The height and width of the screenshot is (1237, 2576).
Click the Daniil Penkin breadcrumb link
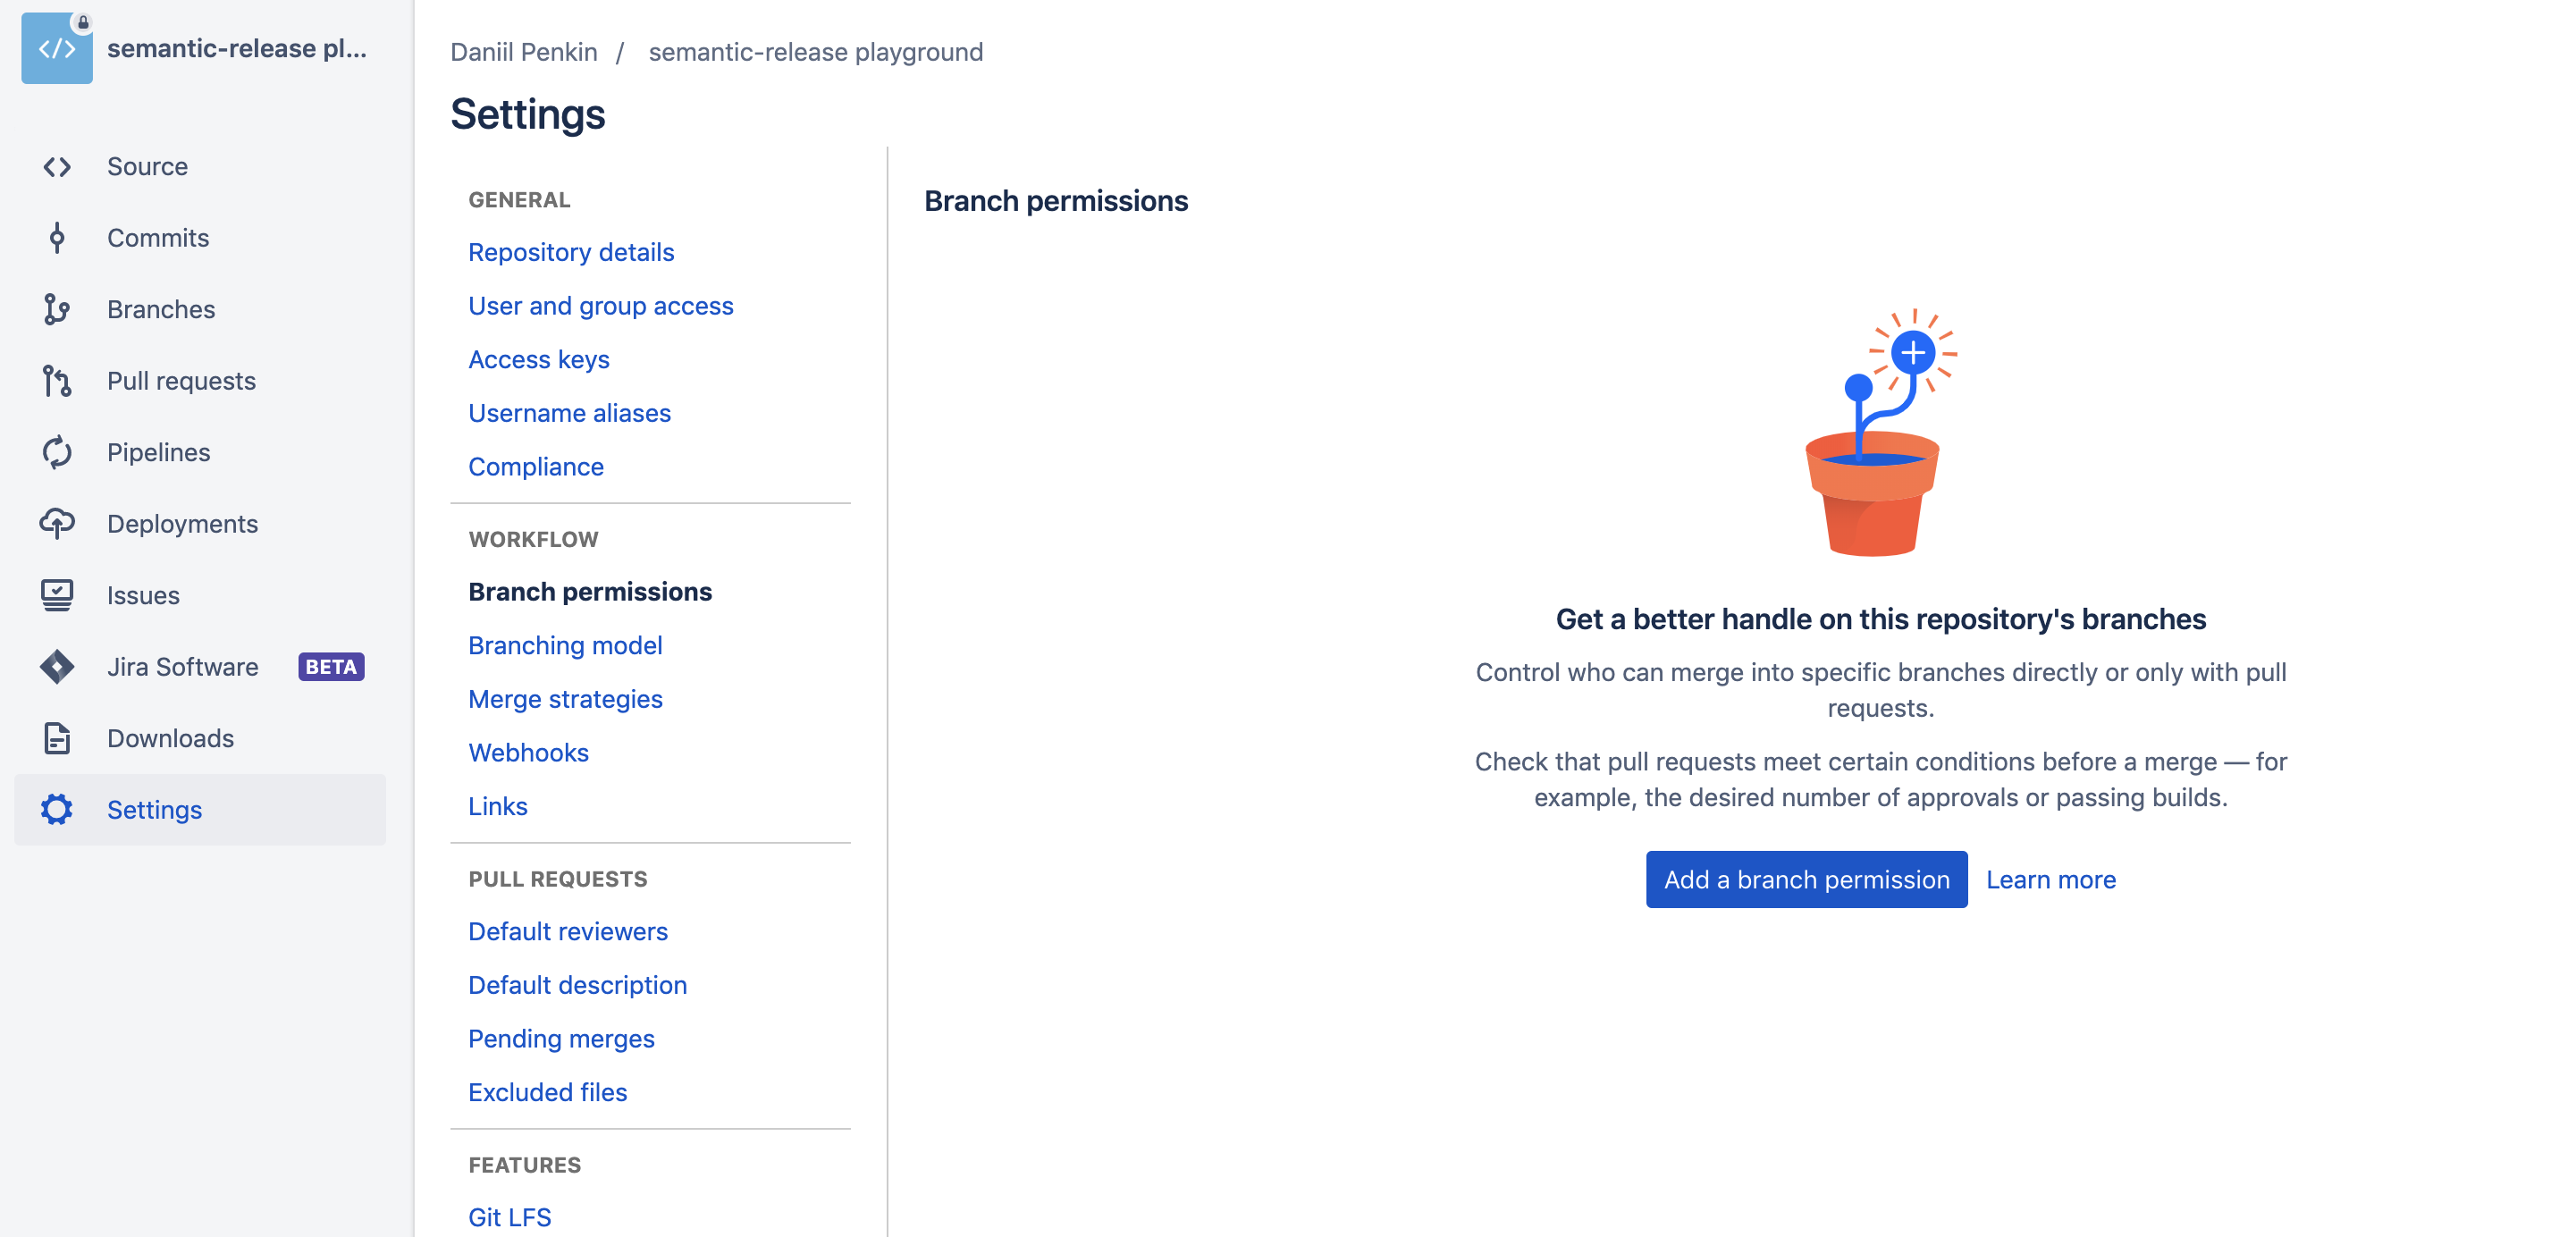tap(523, 52)
